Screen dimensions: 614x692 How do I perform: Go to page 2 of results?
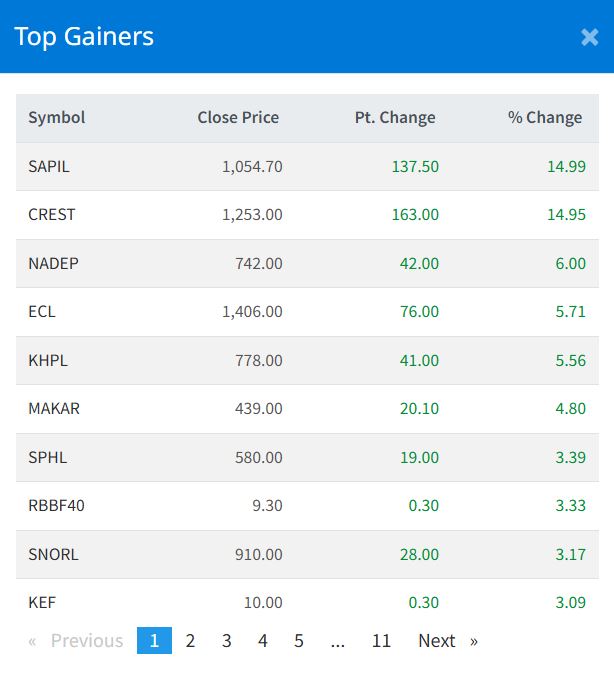click(190, 640)
